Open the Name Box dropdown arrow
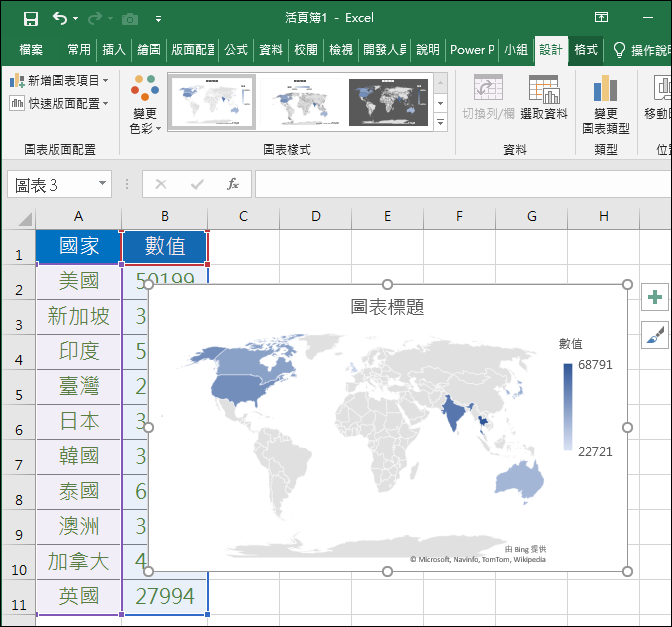The height and width of the screenshot is (627, 672). 102,185
